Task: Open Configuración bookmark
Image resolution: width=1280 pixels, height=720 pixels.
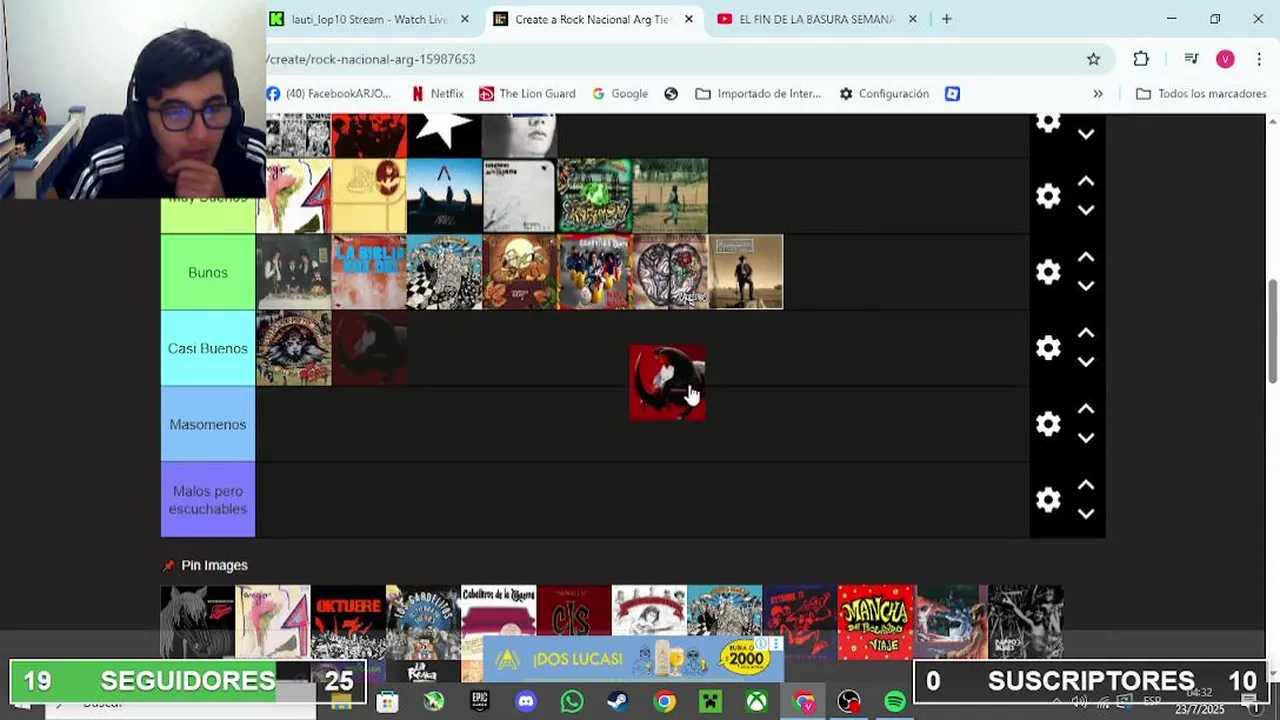Action: [884, 93]
